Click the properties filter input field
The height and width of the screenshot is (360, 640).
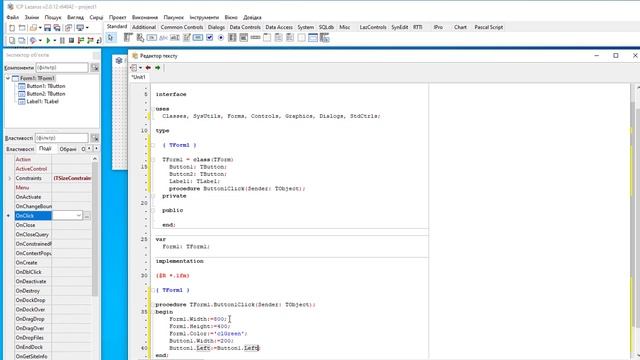(62, 138)
